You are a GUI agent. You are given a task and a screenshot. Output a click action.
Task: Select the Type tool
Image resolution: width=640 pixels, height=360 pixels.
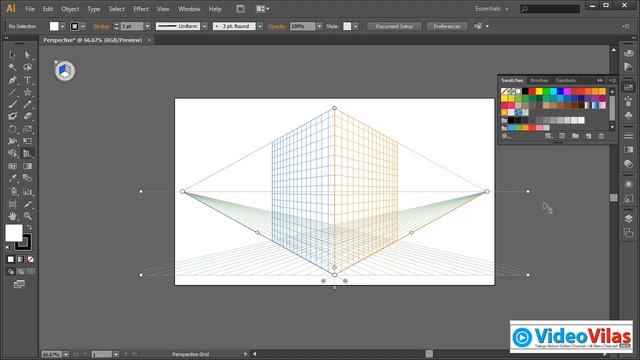27,80
